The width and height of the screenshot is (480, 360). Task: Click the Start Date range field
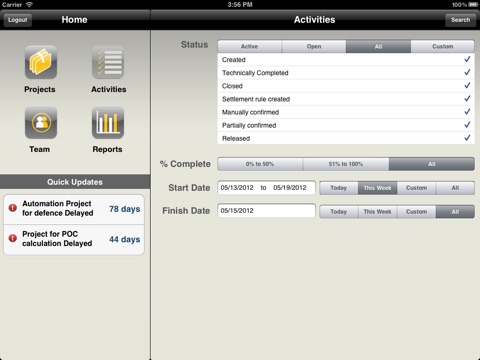[266, 188]
